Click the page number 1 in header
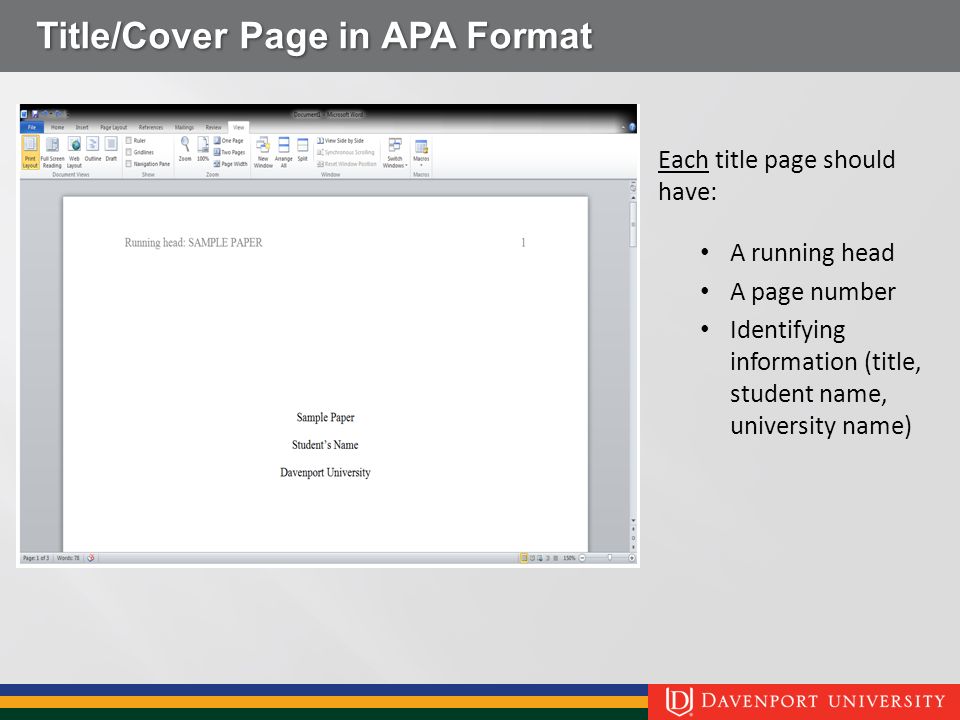 [523, 242]
